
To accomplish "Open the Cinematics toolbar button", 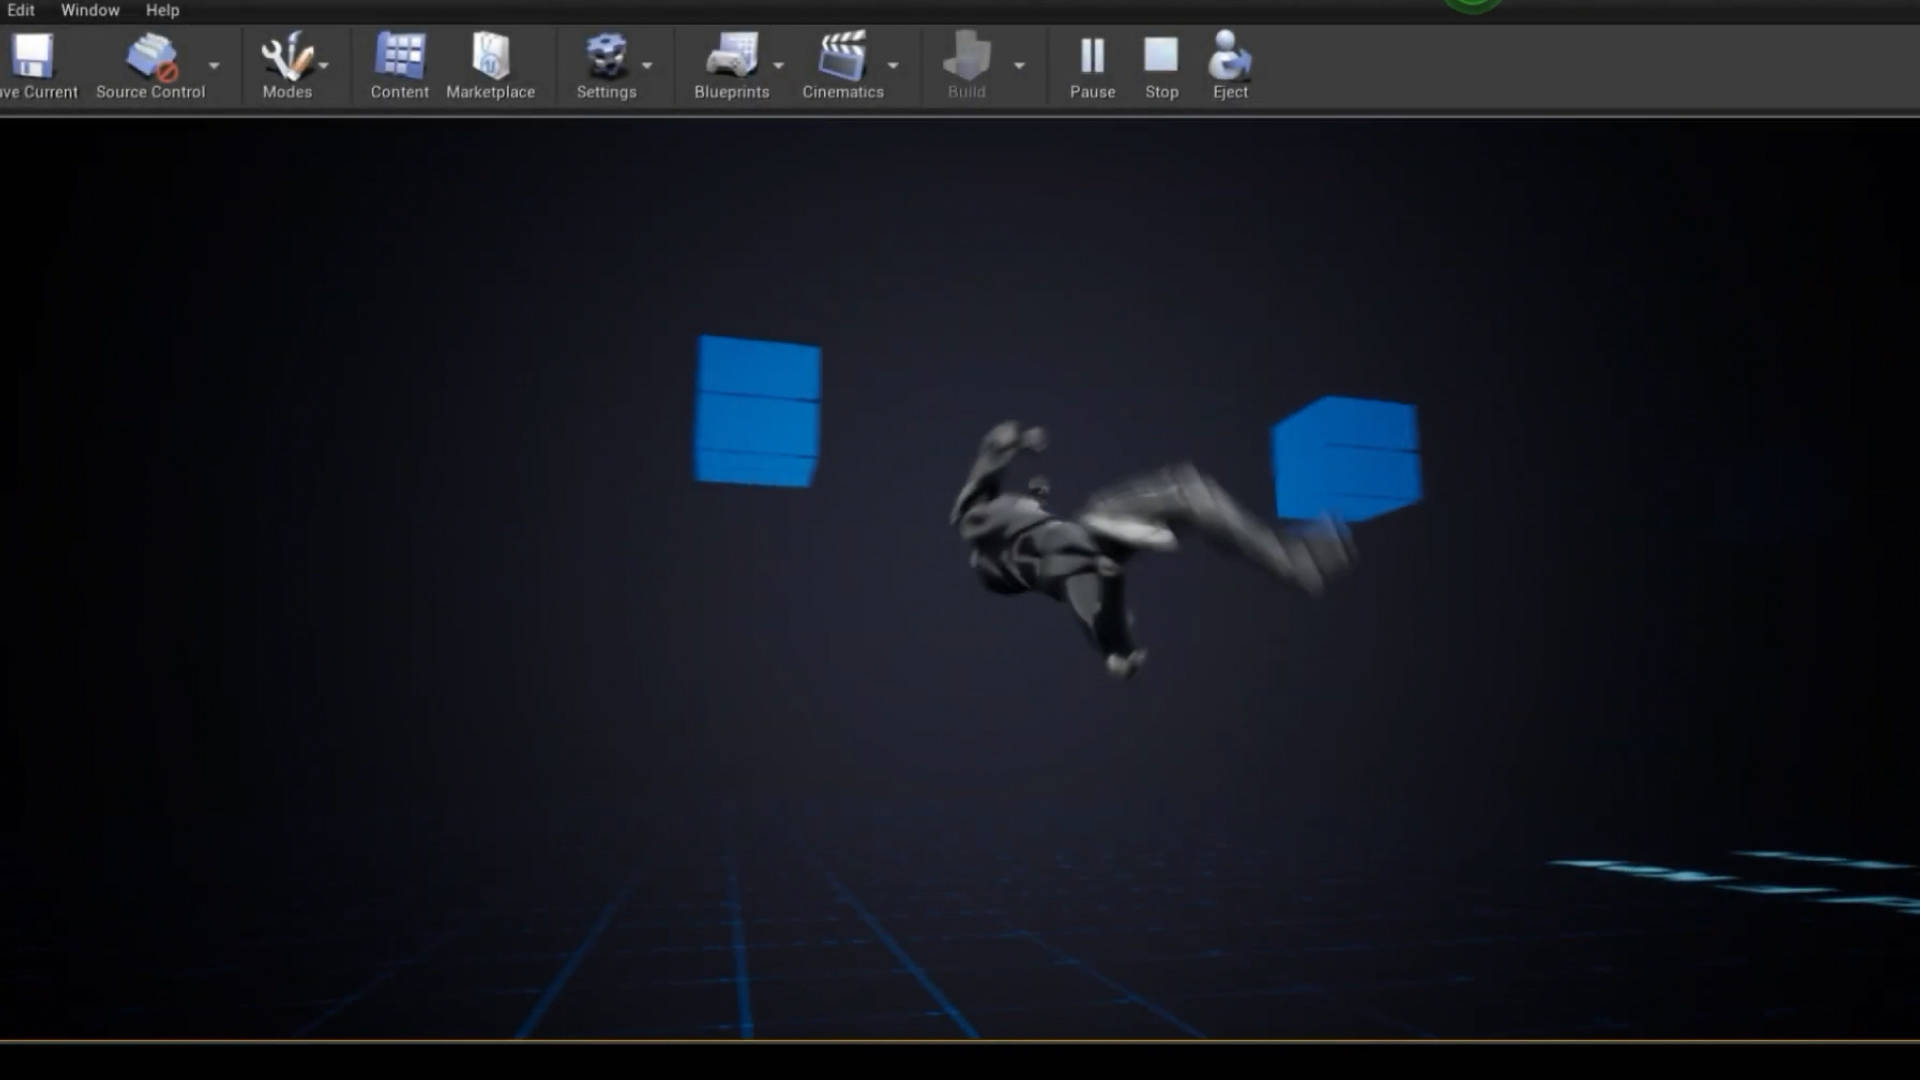I will point(843,66).
